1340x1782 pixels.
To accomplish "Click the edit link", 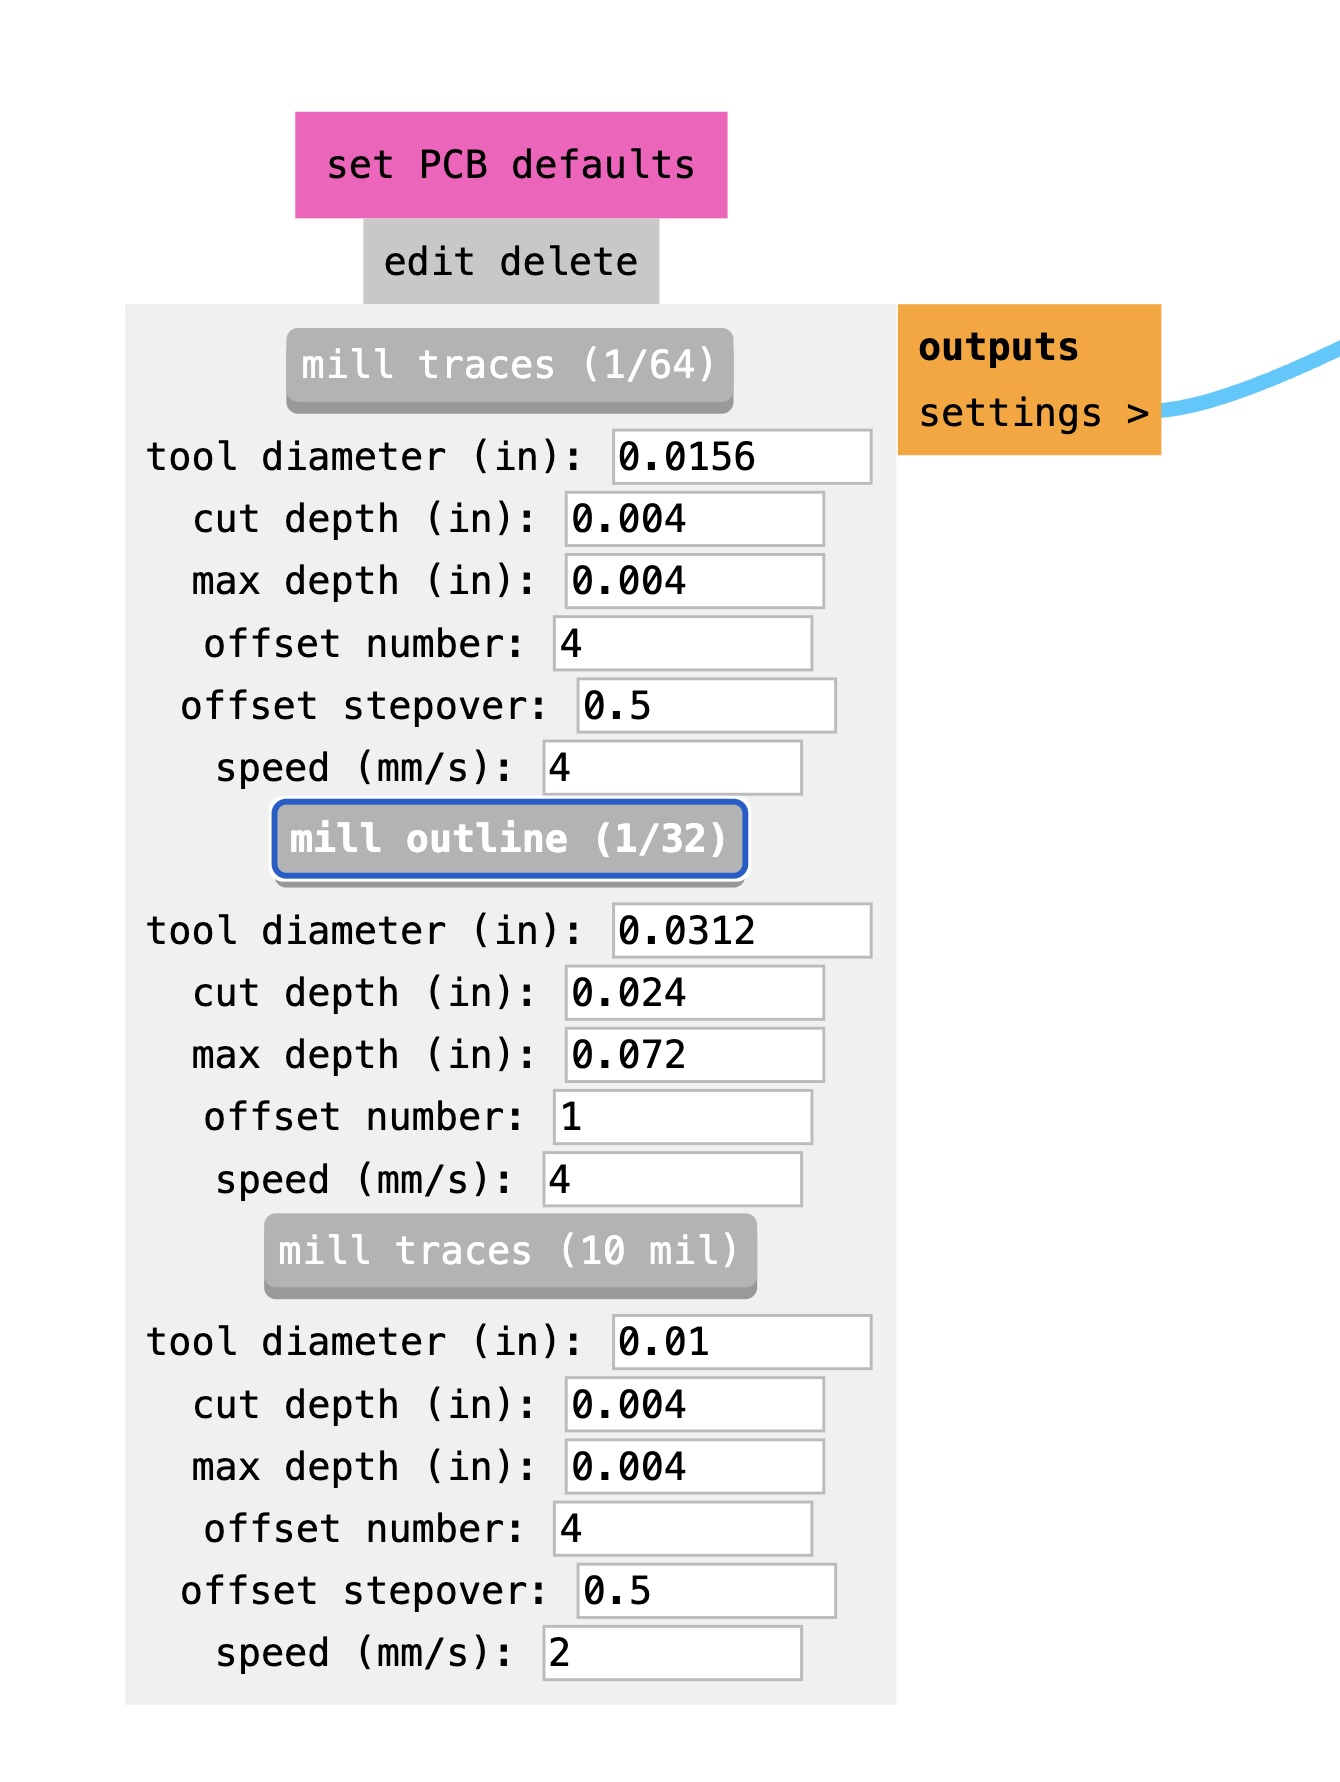I will click(429, 262).
